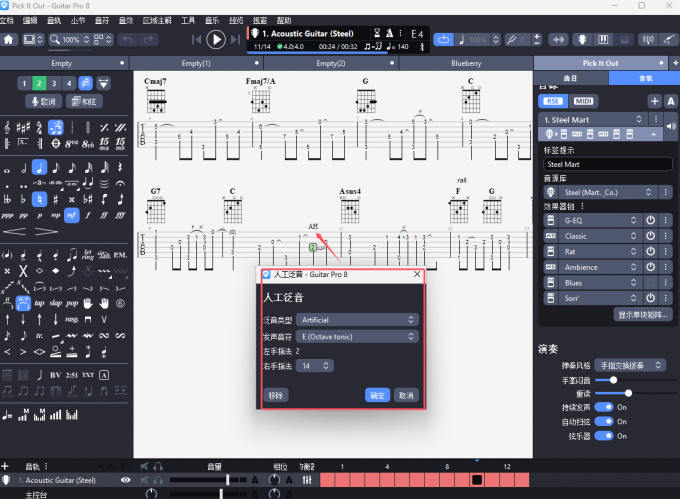Viewport: 680px width, 499px height.
Task: Click add track plus icon at bottom
Action: coord(6,466)
